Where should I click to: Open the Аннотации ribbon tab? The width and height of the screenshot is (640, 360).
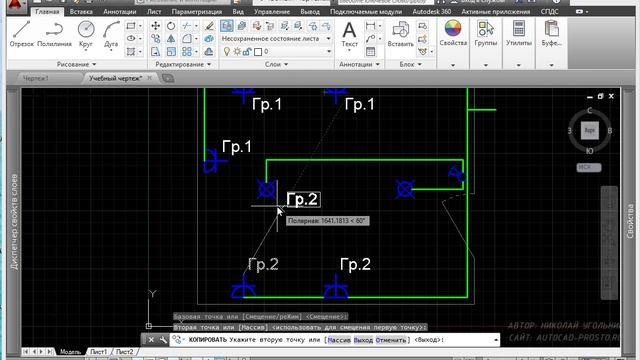pos(120,12)
